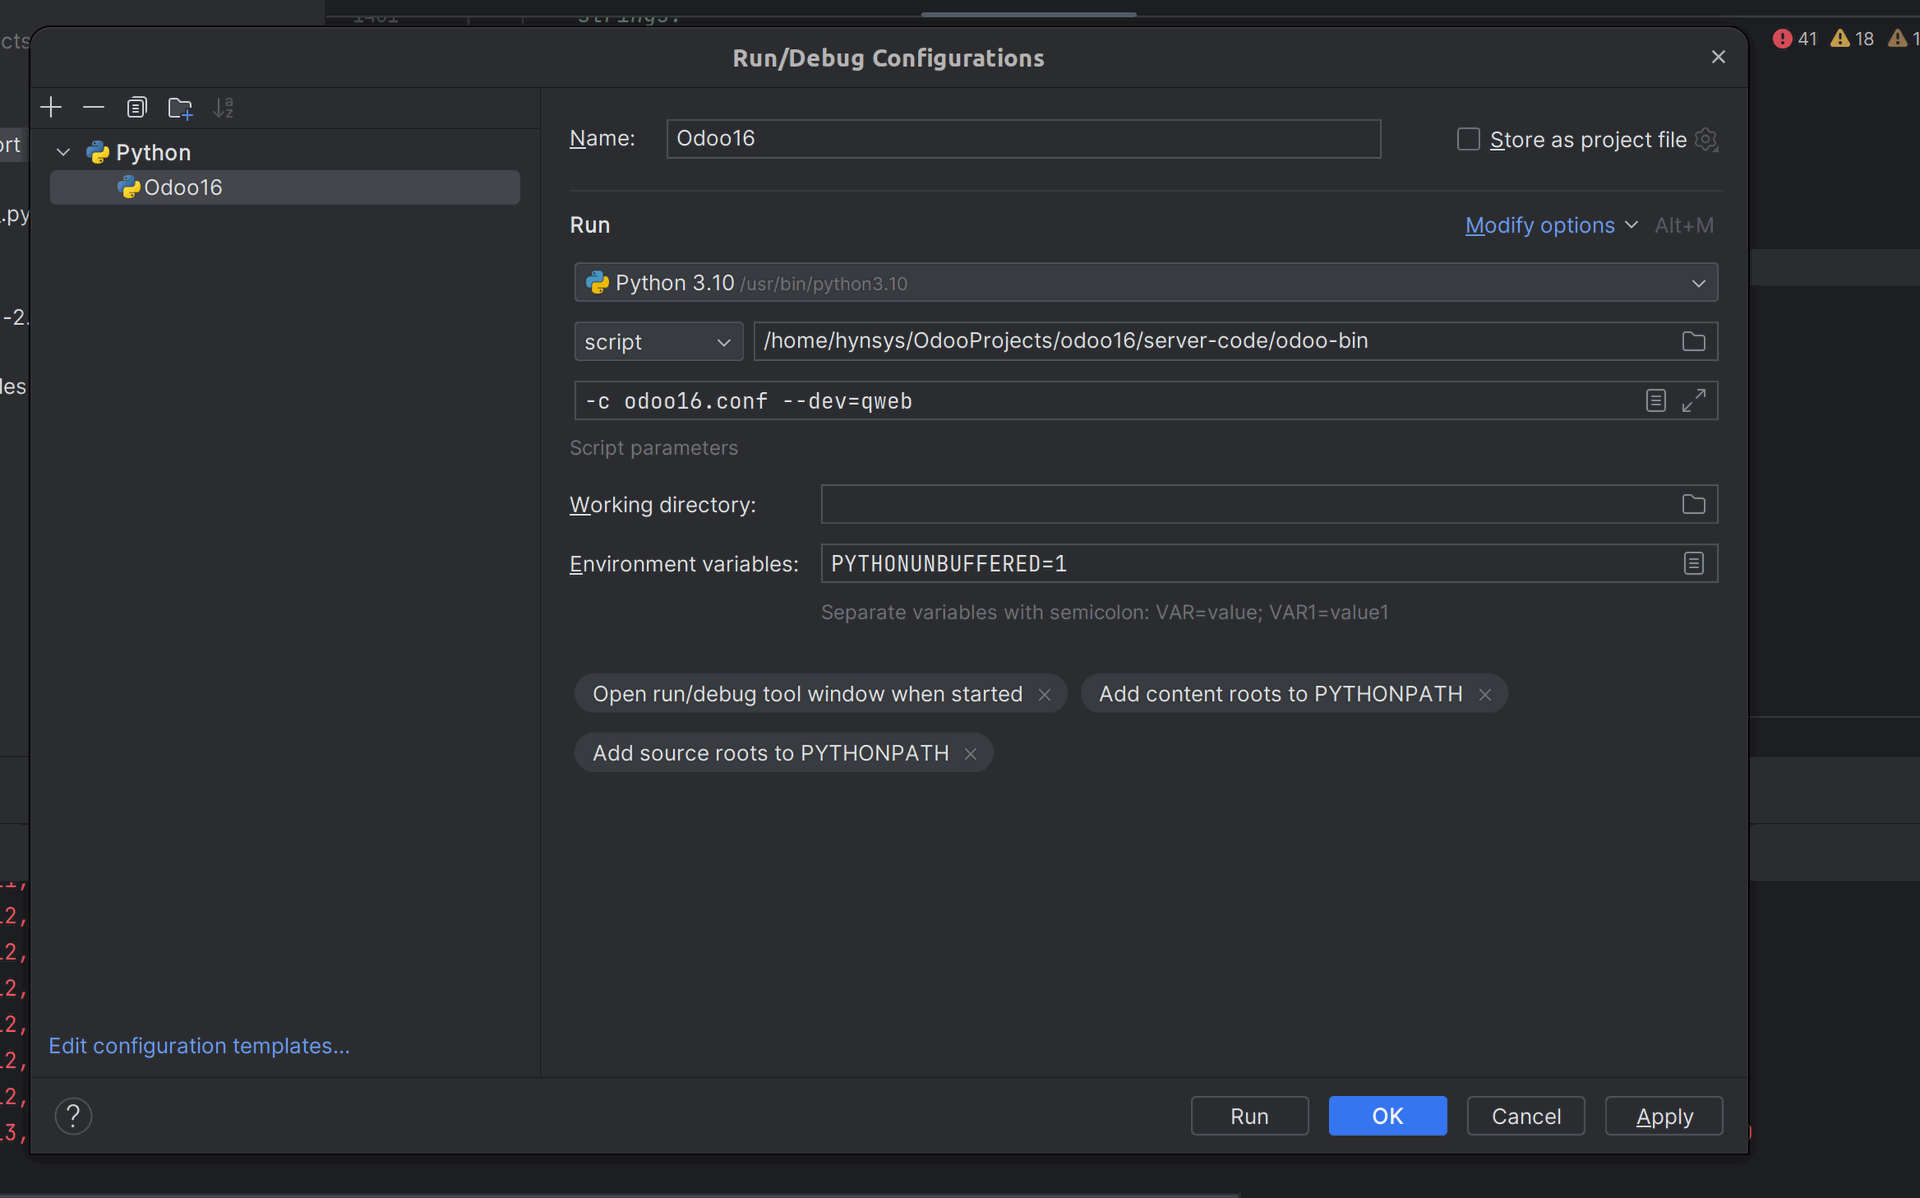1920x1198 pixels.
Task: Open the Python interpreter dropdown
Action: click(x=1146, y=283)
